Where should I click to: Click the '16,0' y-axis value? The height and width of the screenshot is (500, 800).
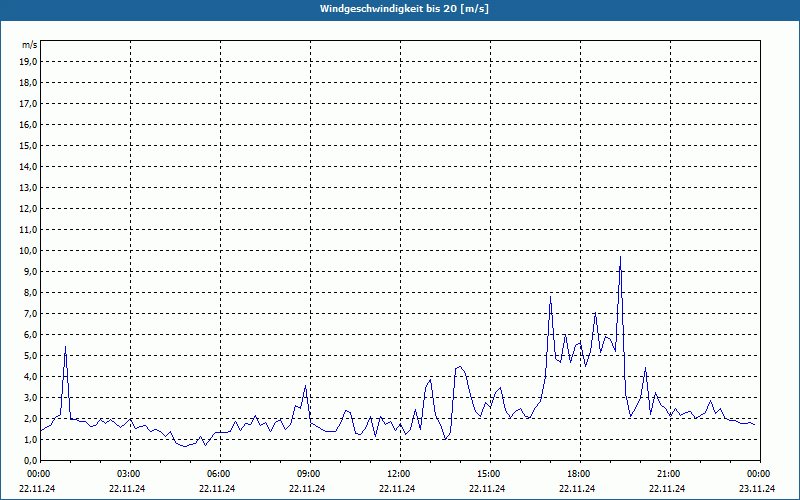pyautogui.click(x=28, y=124)
